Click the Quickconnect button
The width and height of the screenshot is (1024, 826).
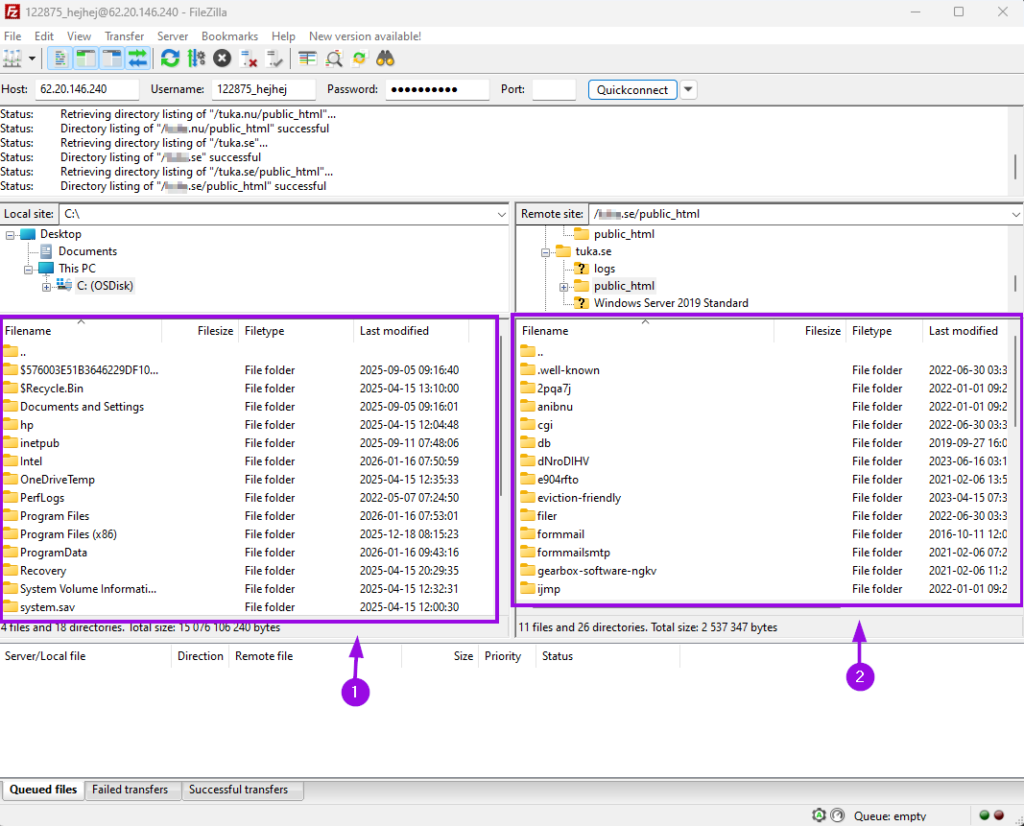point(632,90)
